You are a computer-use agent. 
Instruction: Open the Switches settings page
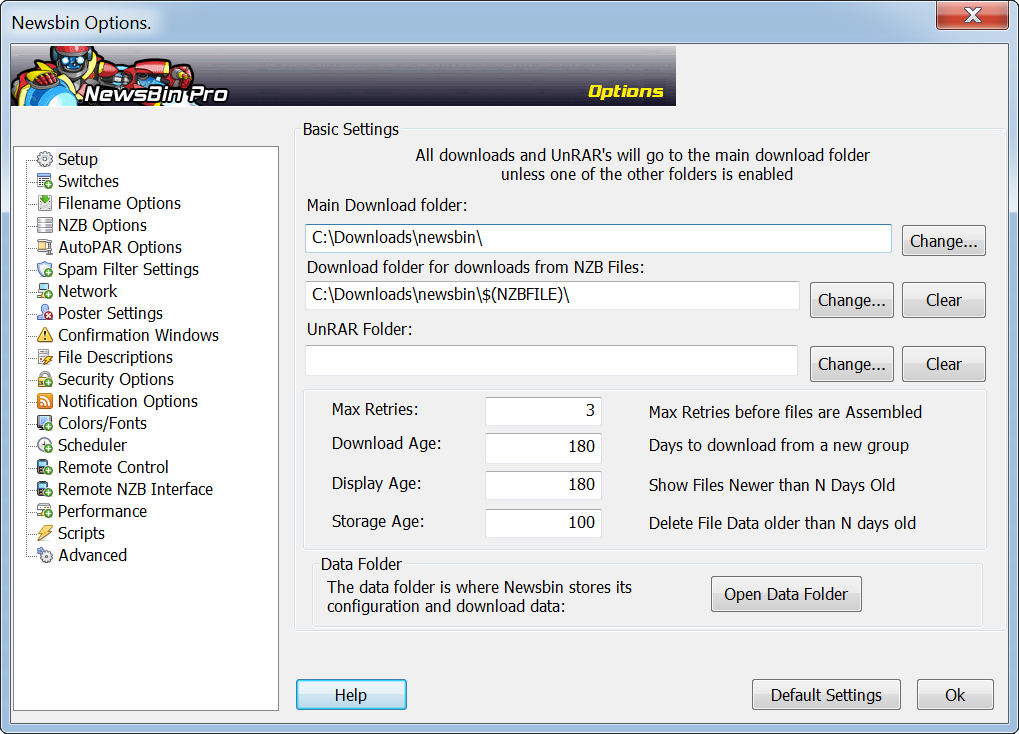88,181
